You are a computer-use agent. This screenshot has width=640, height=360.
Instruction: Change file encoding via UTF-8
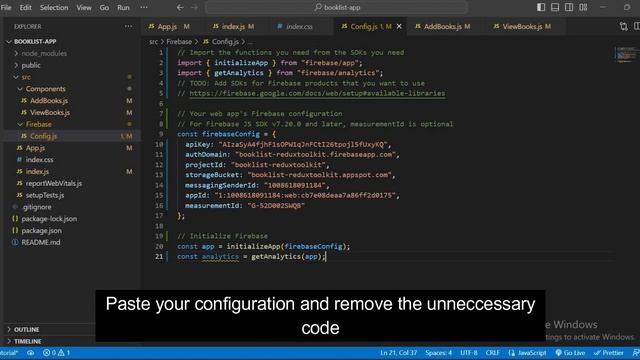coord(469,353)
